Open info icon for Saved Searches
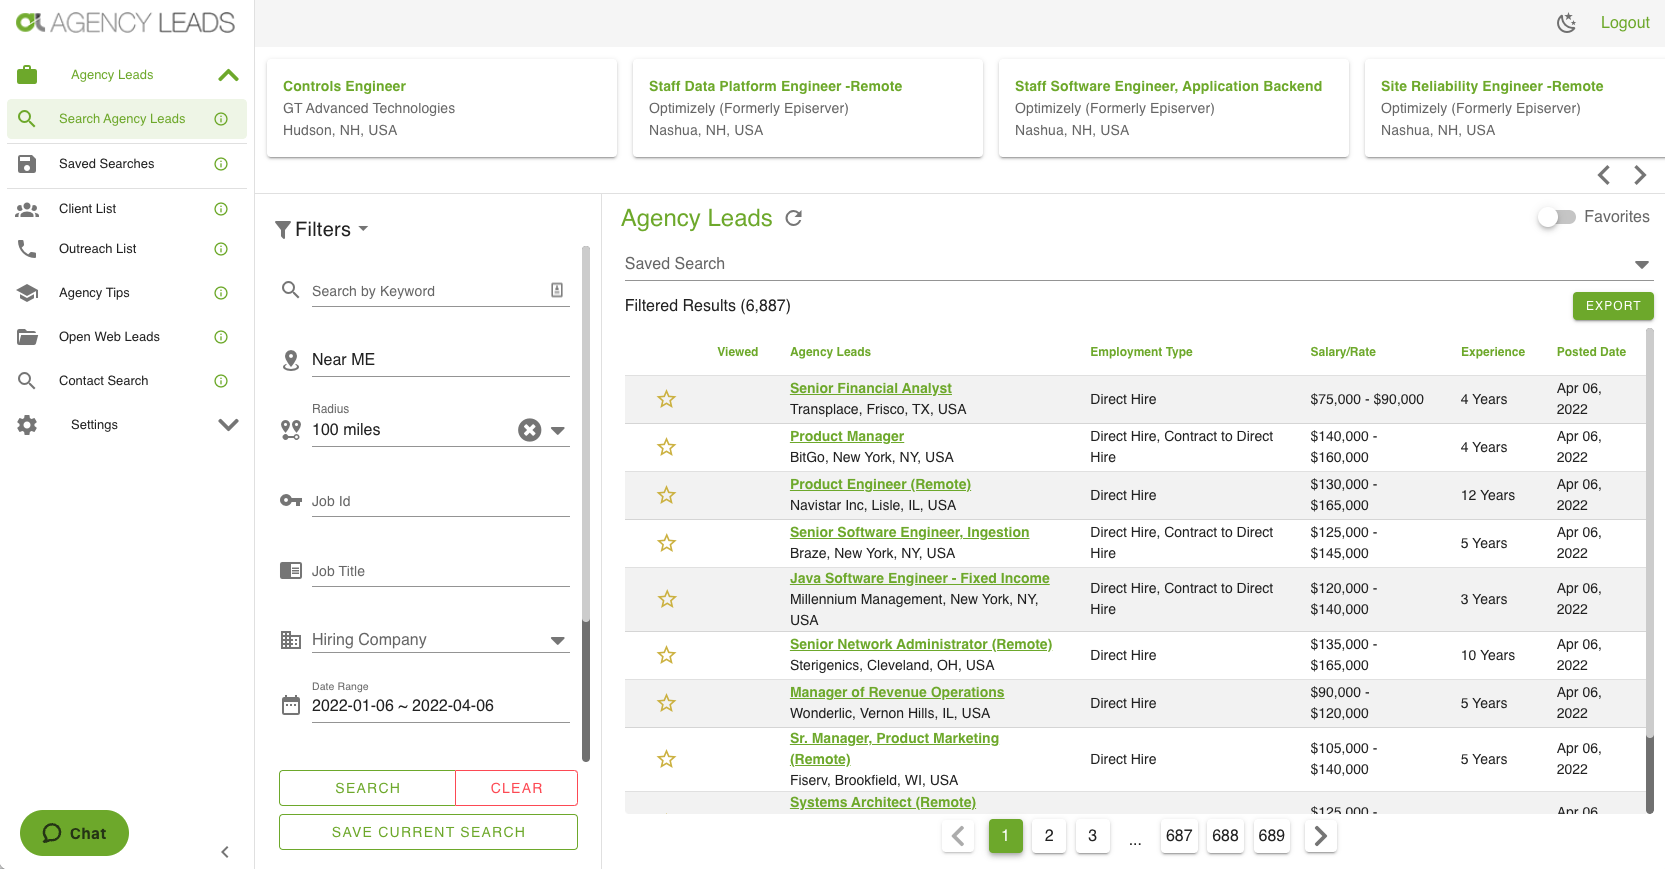 (221, 164)
